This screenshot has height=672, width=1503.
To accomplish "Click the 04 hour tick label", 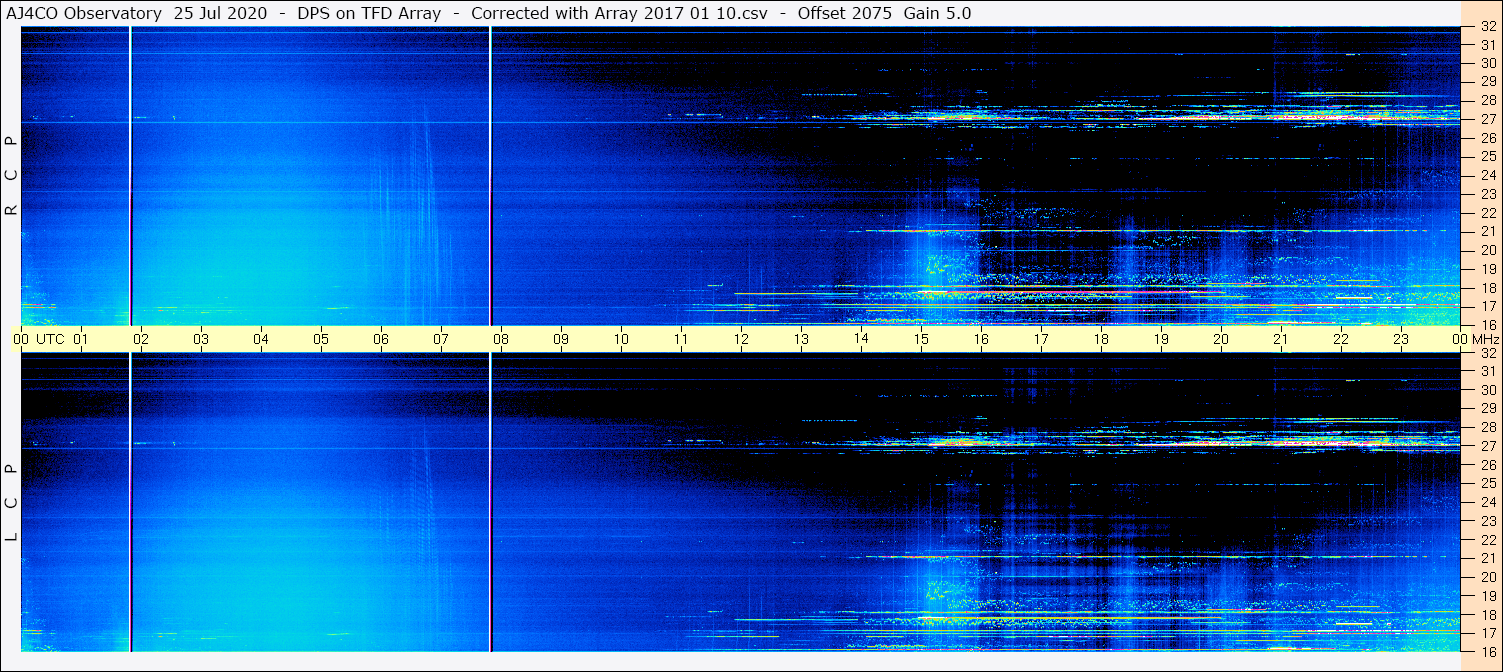I will coord(261,339).
